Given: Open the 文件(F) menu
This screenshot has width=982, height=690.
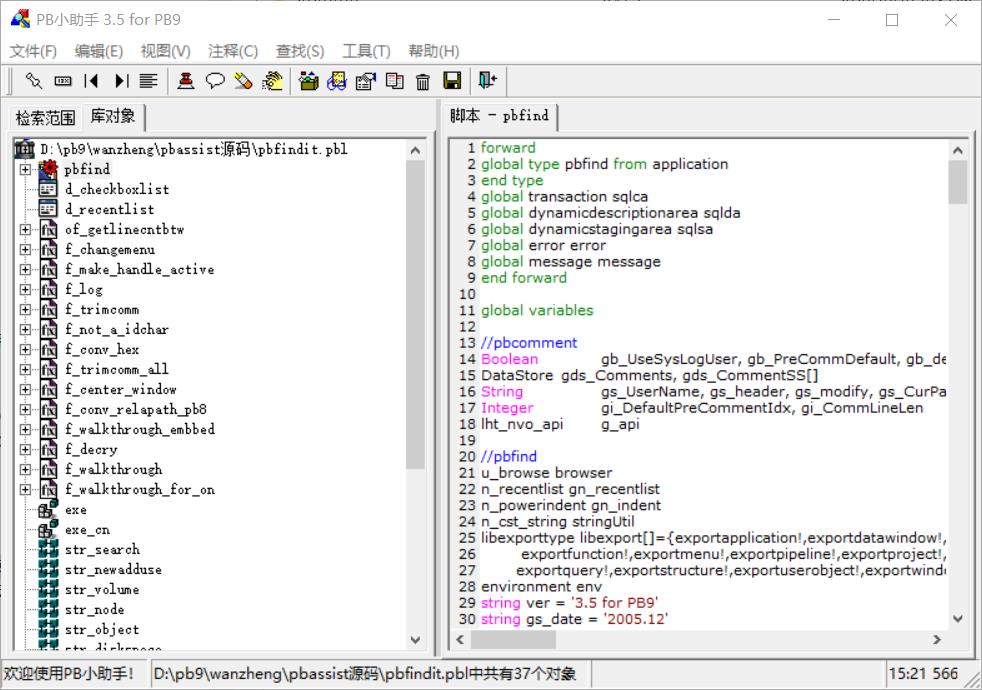Looking at the screenshot, I should pyautogui.click(x=33, y=51).
